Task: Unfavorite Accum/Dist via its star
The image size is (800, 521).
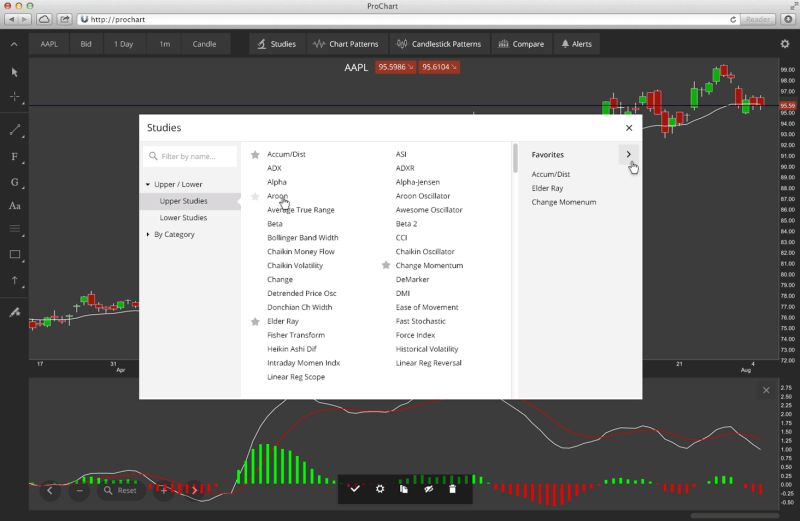Action: (x=255, y=154)
